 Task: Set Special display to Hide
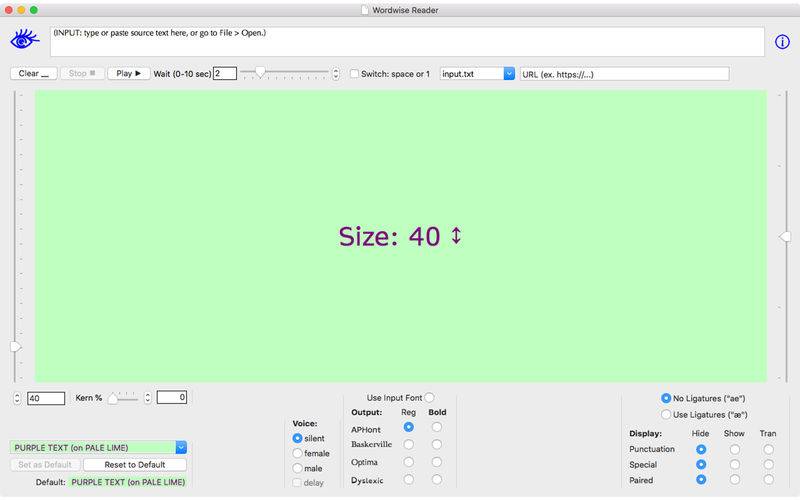point(701,464)
